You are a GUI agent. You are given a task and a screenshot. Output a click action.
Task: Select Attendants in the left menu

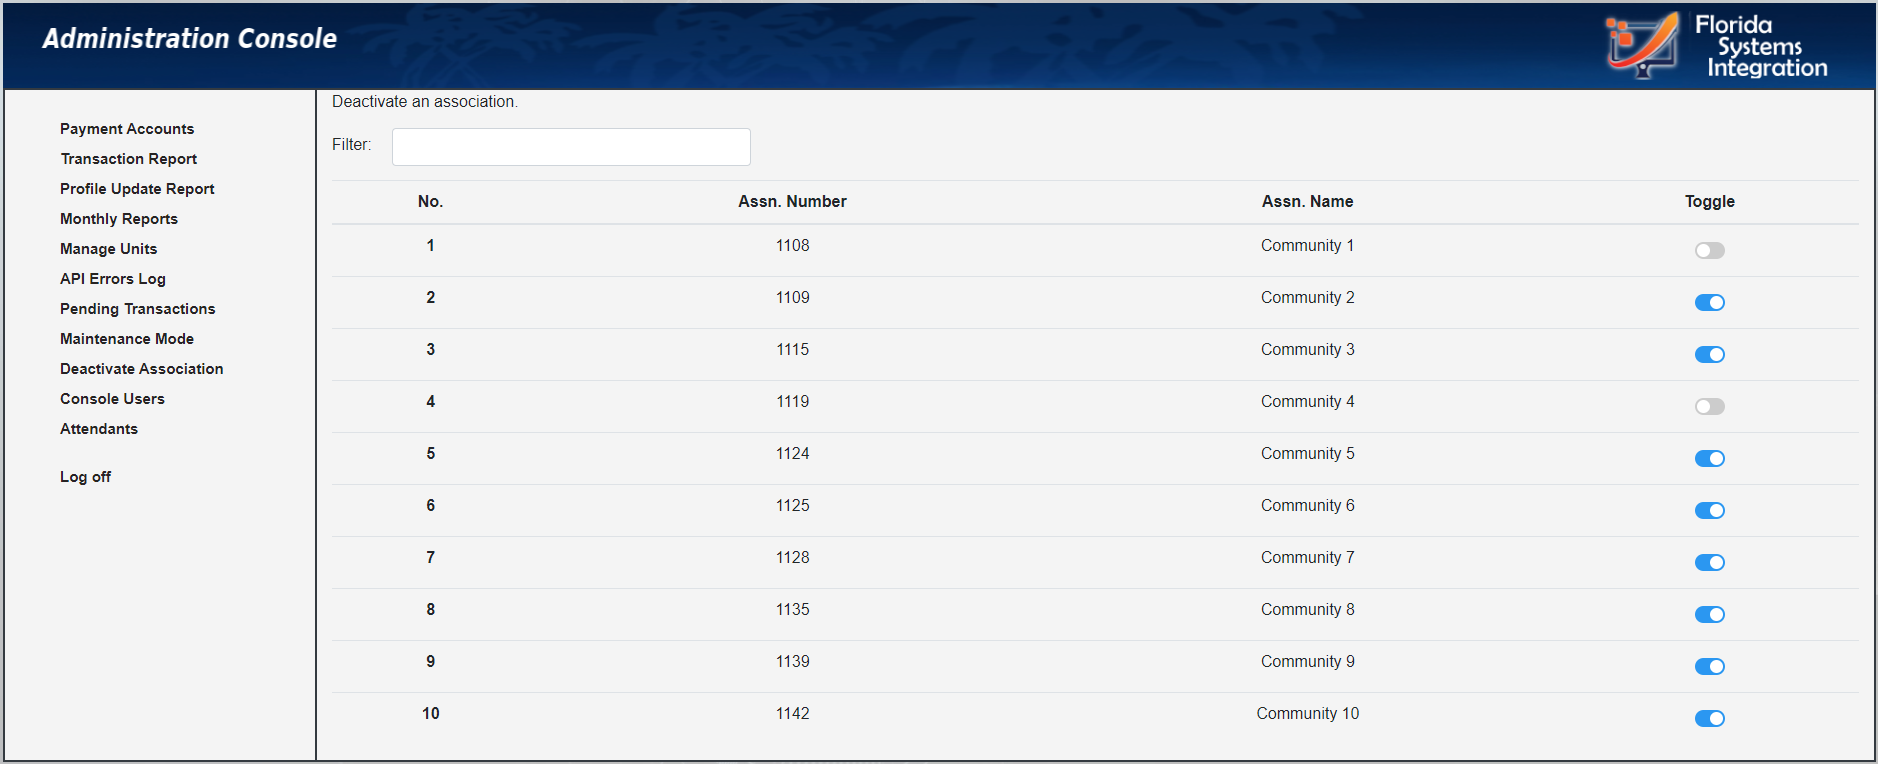click(99, 429)
